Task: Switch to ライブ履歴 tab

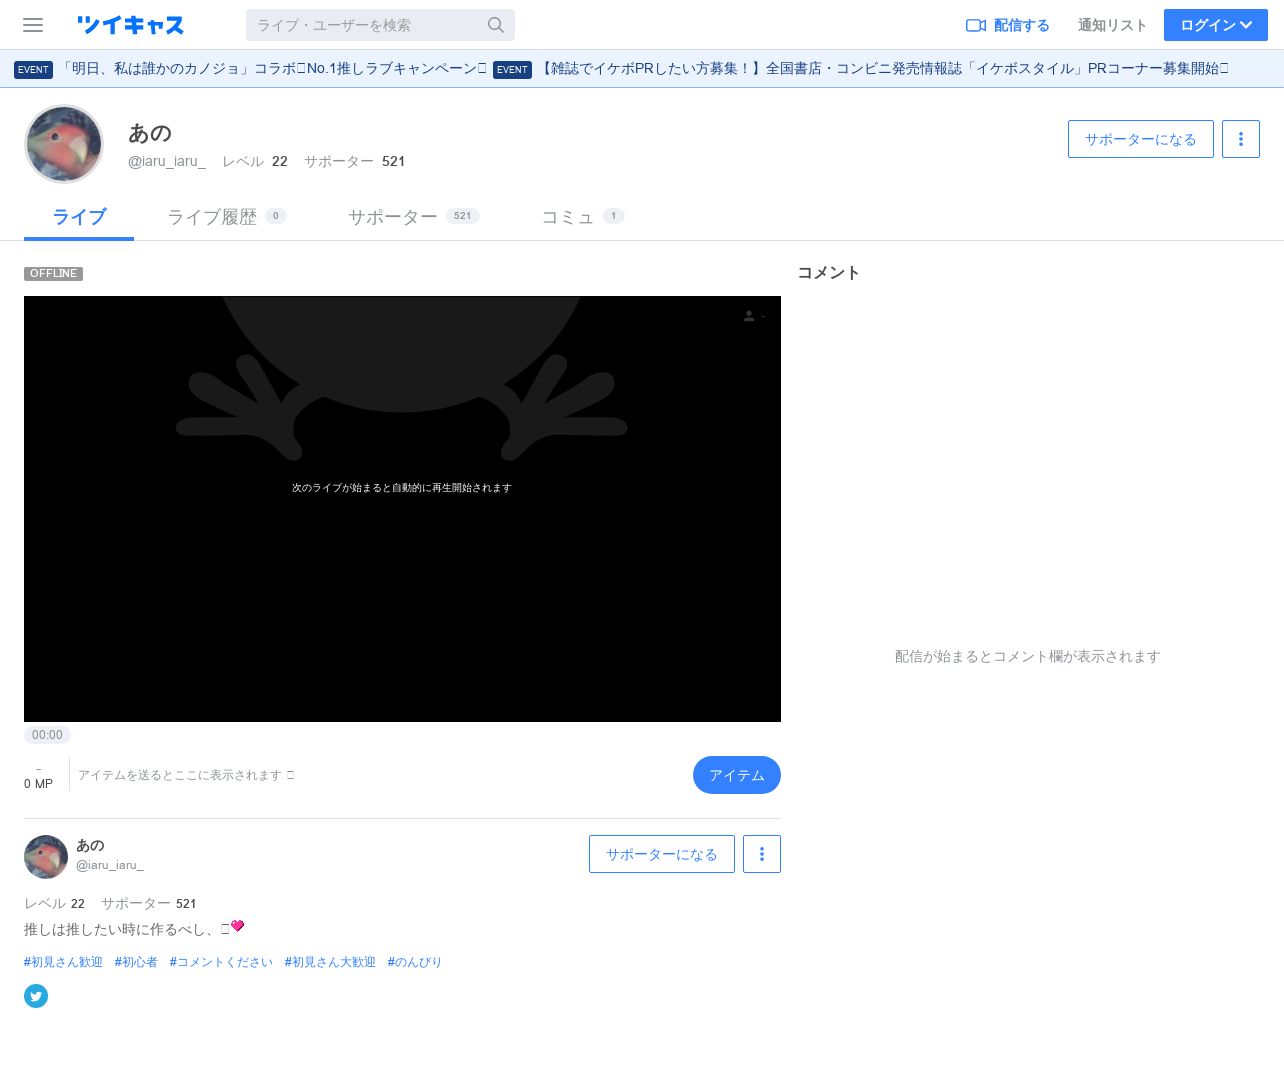Action: coord(227,217)
